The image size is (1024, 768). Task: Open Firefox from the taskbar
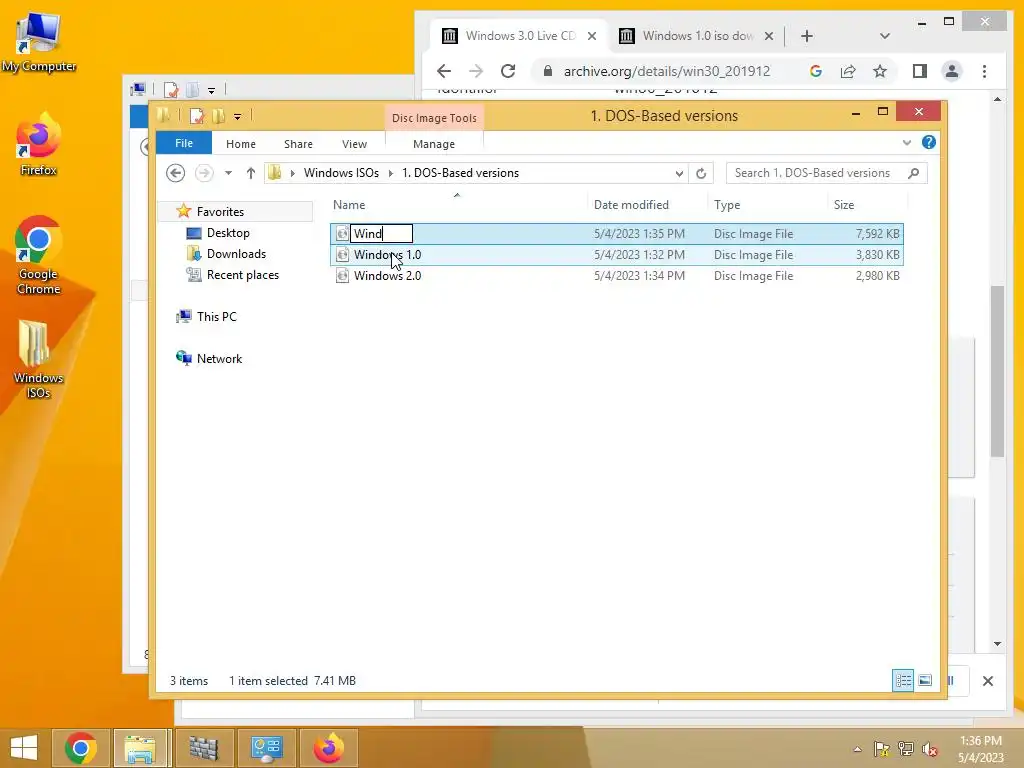coord(328,748)
